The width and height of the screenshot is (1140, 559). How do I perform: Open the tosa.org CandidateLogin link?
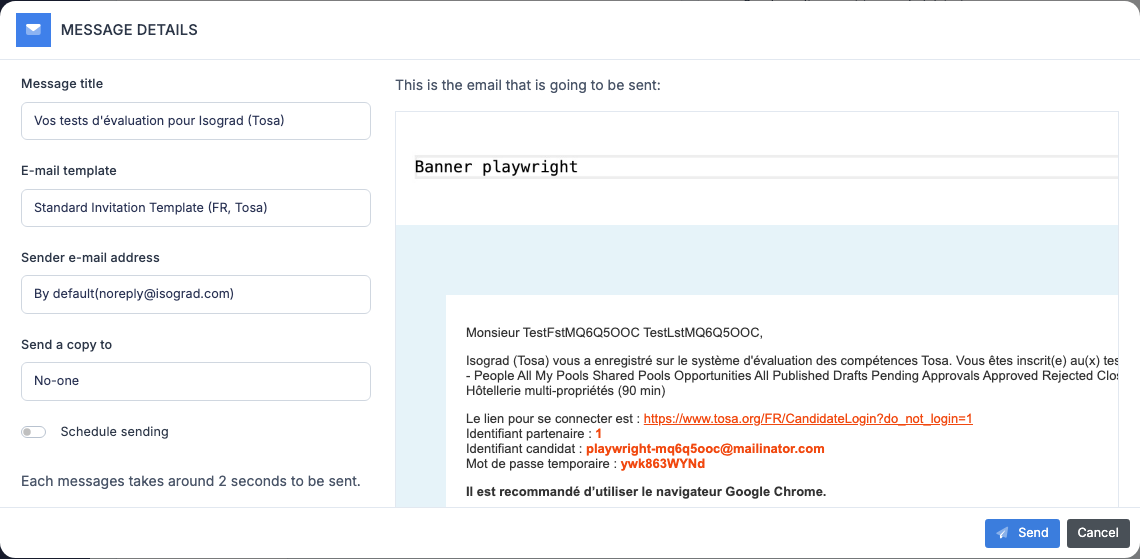click(808, 419)
